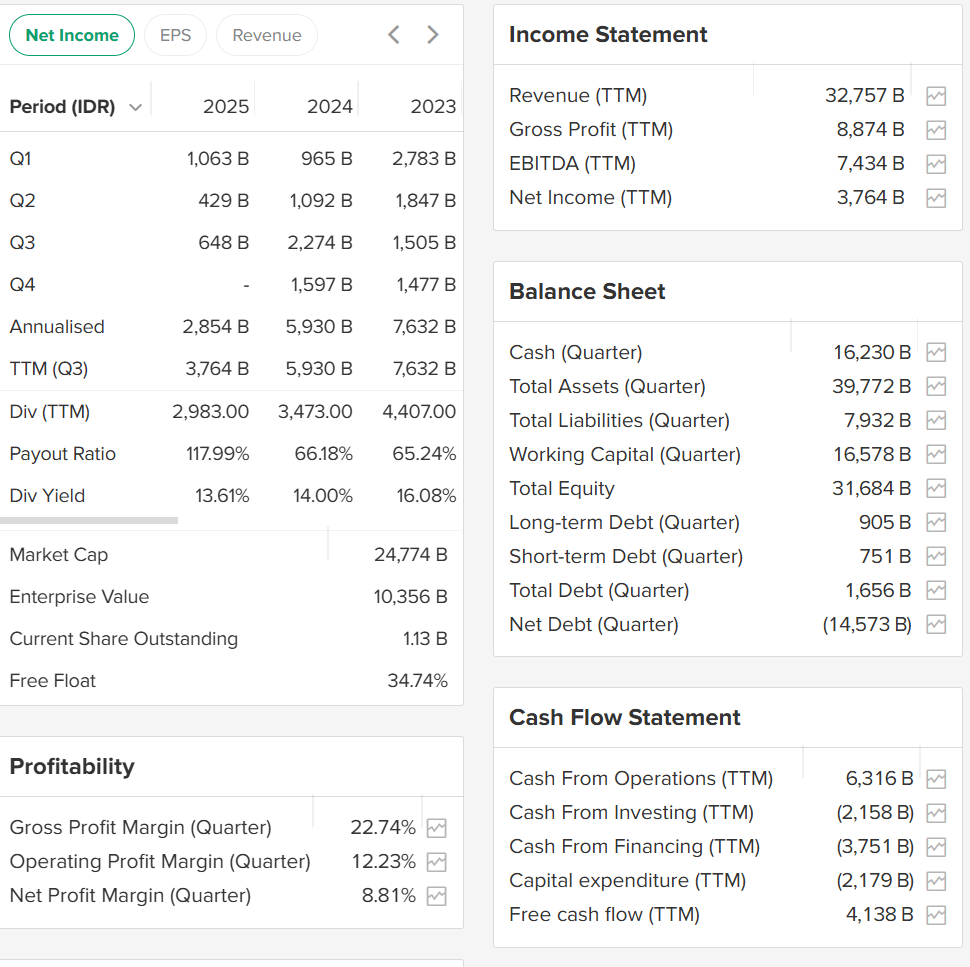970x967 pixels.
Task: View Total Liabilities (Quarter) chart icon
Action: pos(936,421)
